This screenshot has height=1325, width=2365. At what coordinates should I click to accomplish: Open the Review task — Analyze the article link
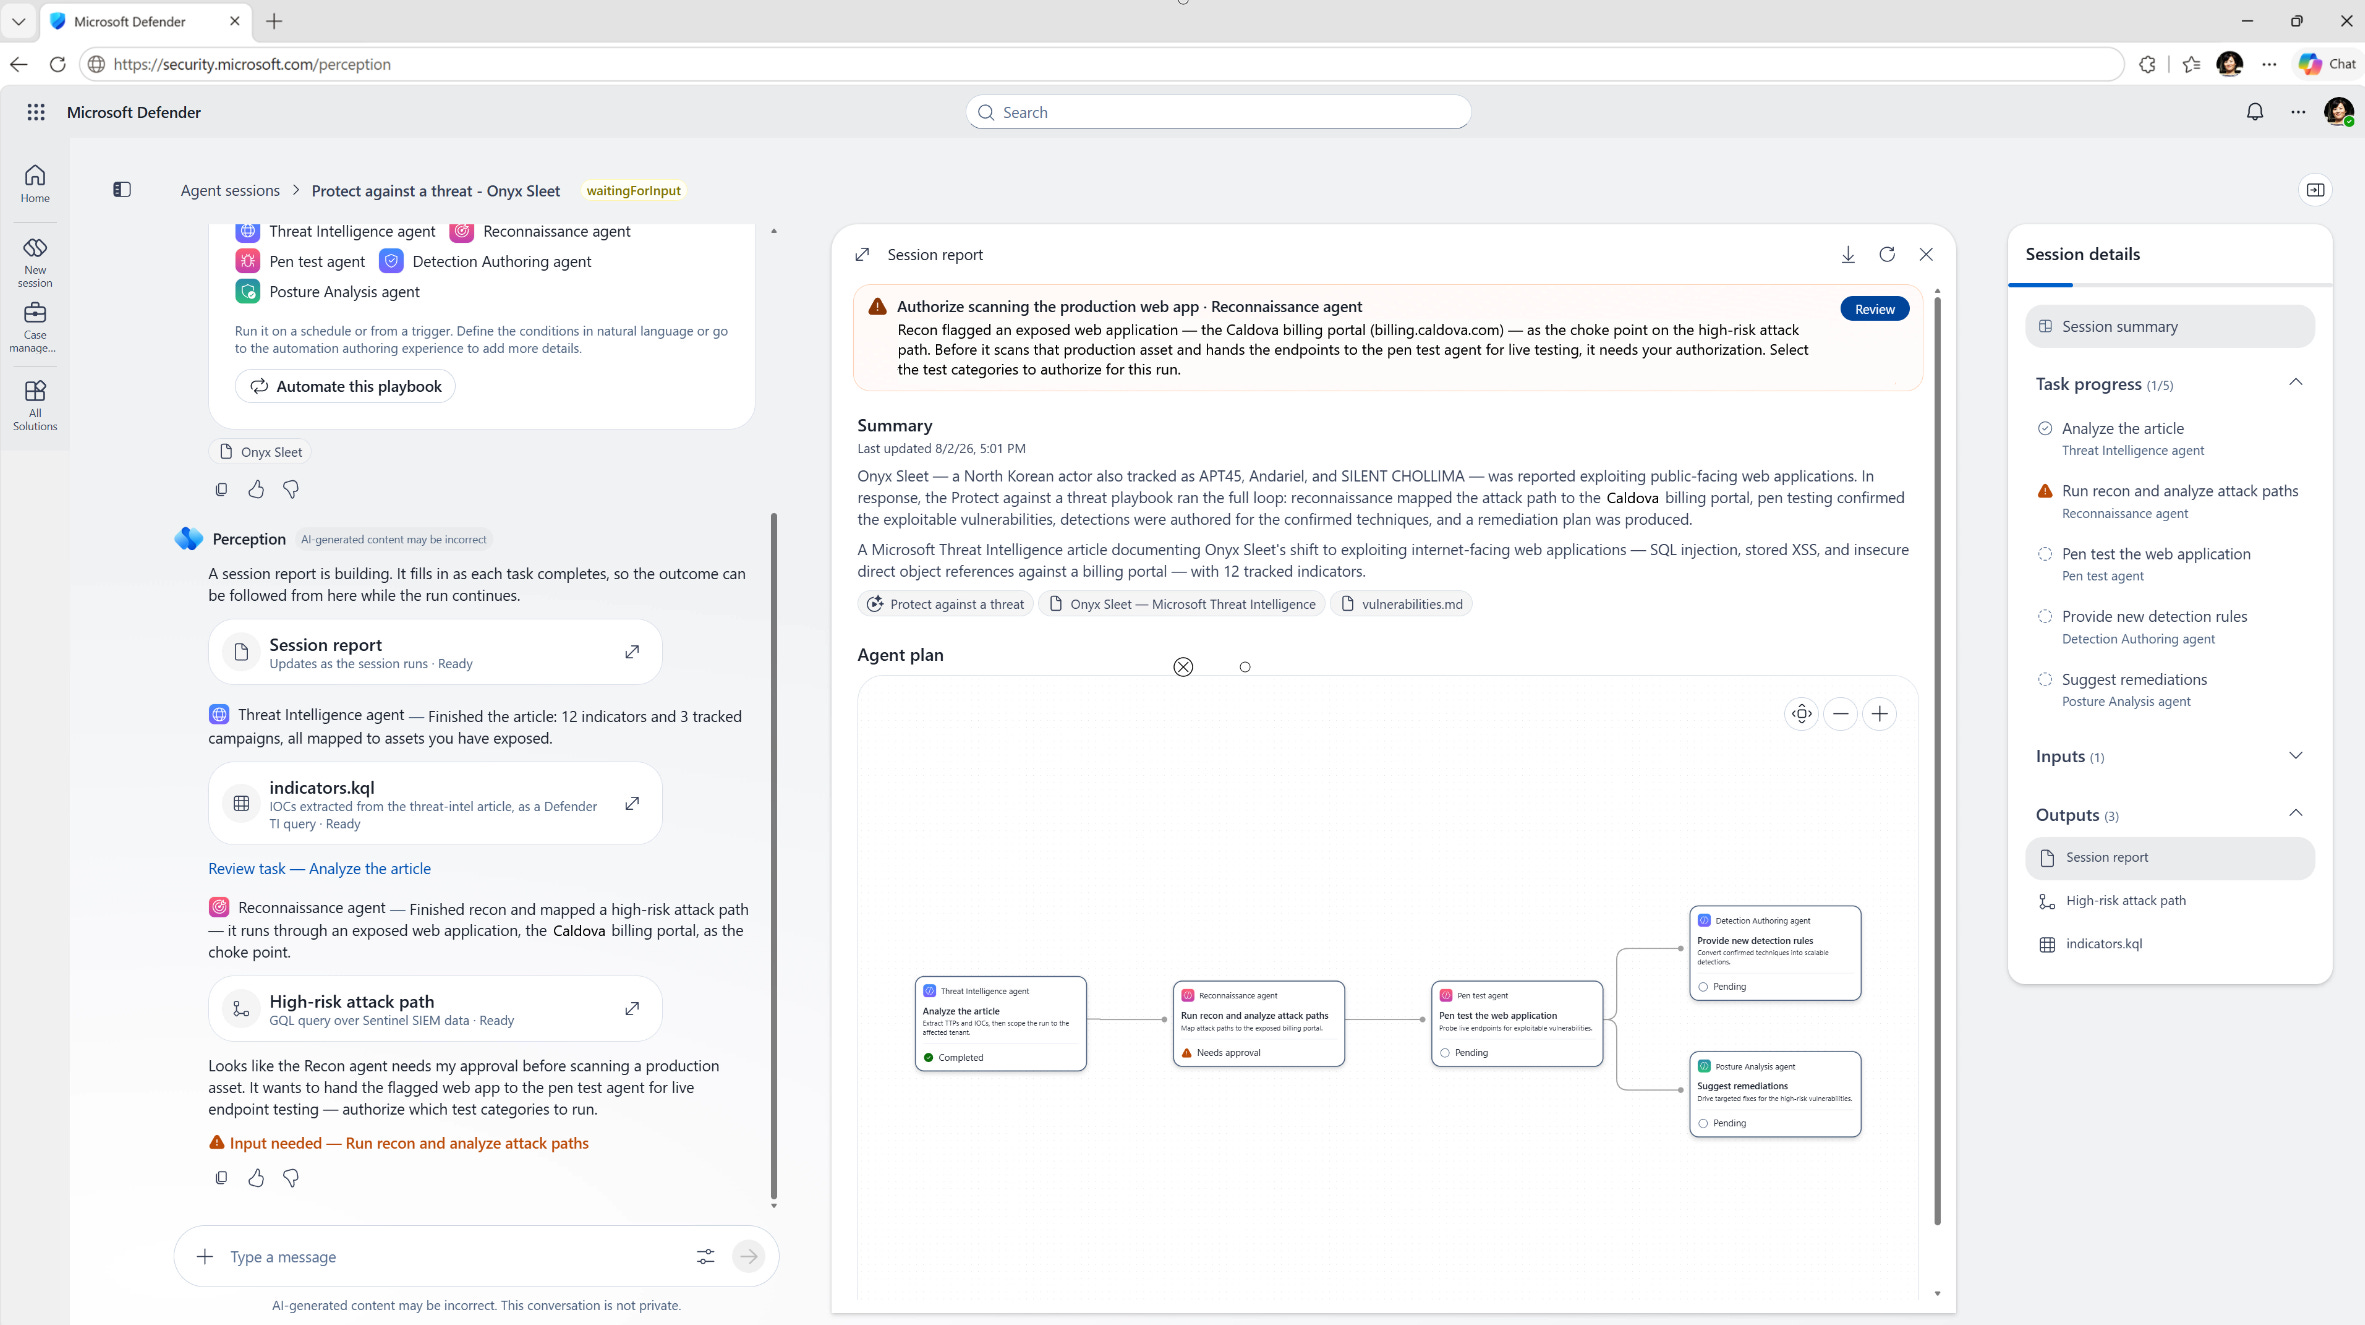320,869
